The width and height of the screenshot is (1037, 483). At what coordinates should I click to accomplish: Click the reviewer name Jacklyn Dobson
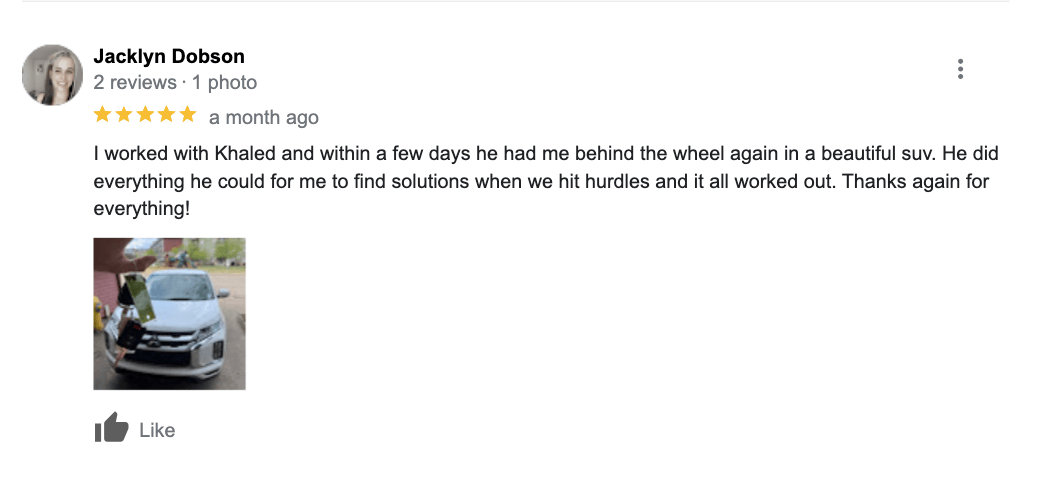[169, 56]
